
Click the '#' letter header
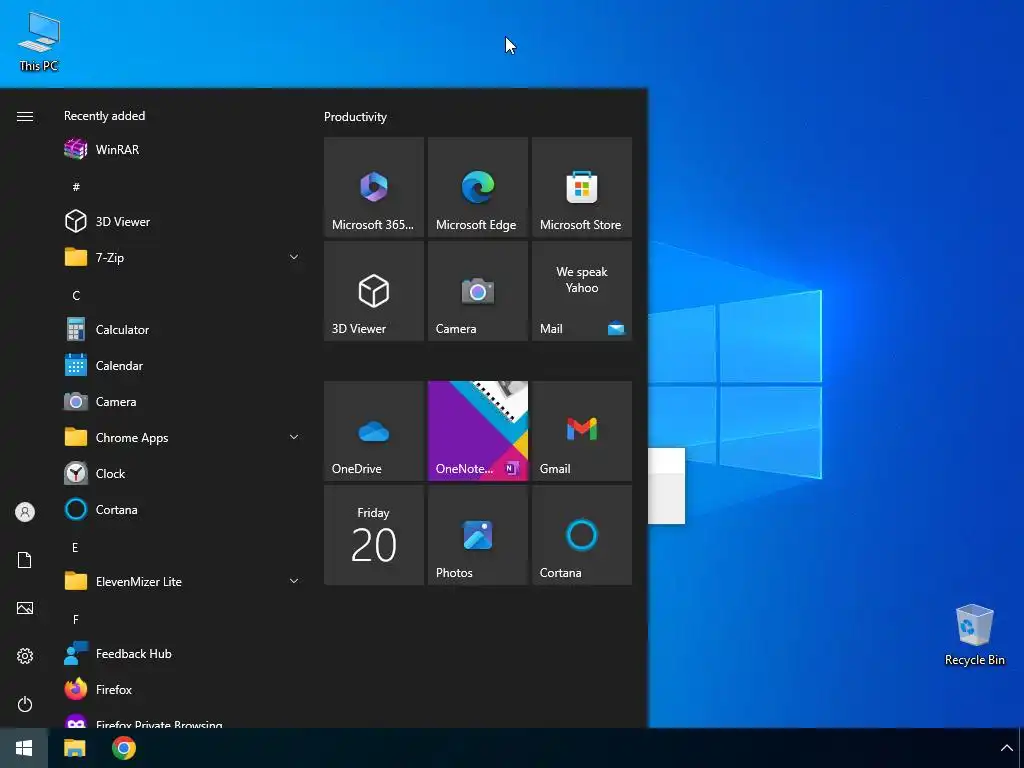point(76,187)
